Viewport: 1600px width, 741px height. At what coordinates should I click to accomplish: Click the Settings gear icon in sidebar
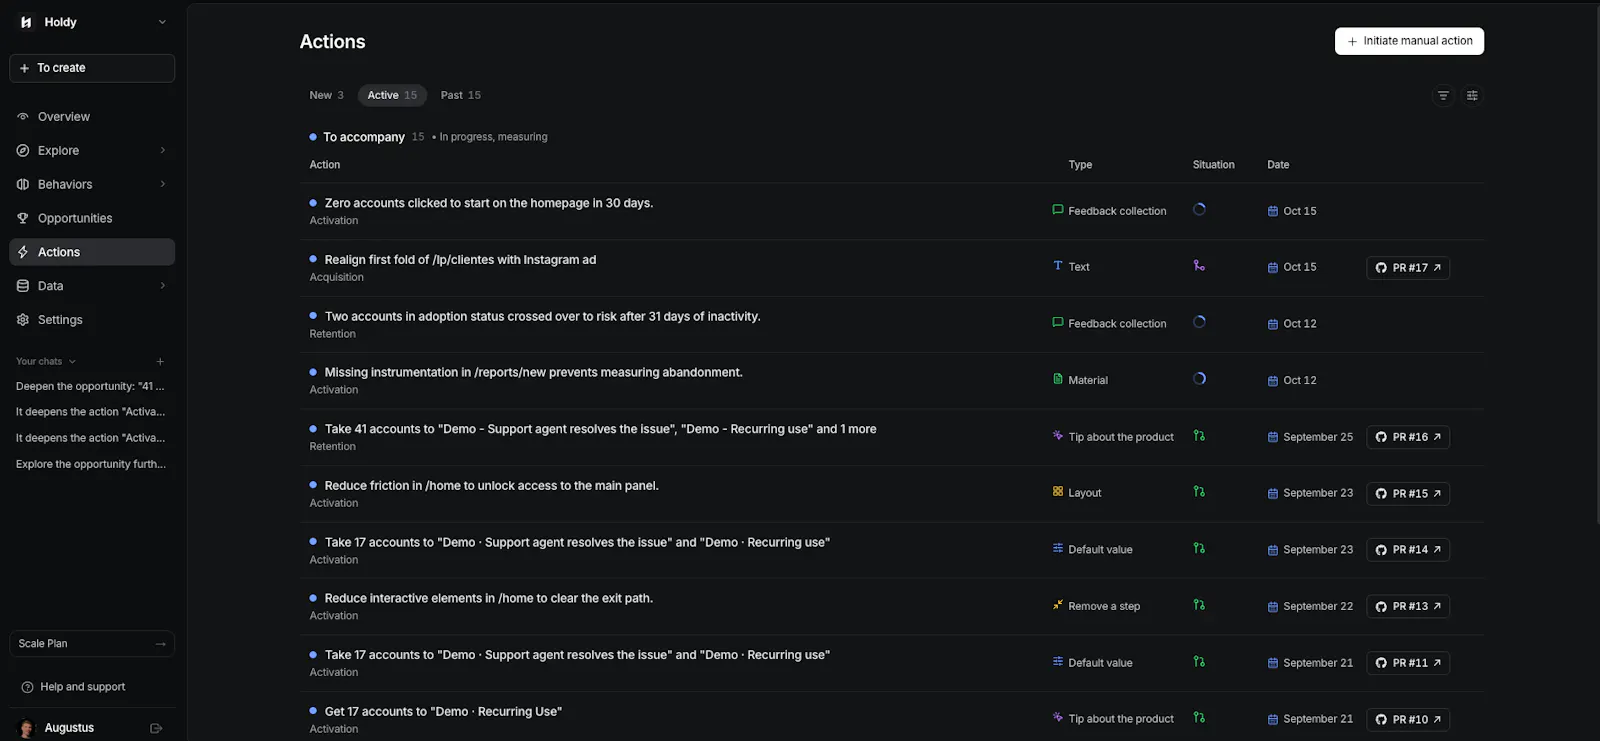(x=23, y=320)
